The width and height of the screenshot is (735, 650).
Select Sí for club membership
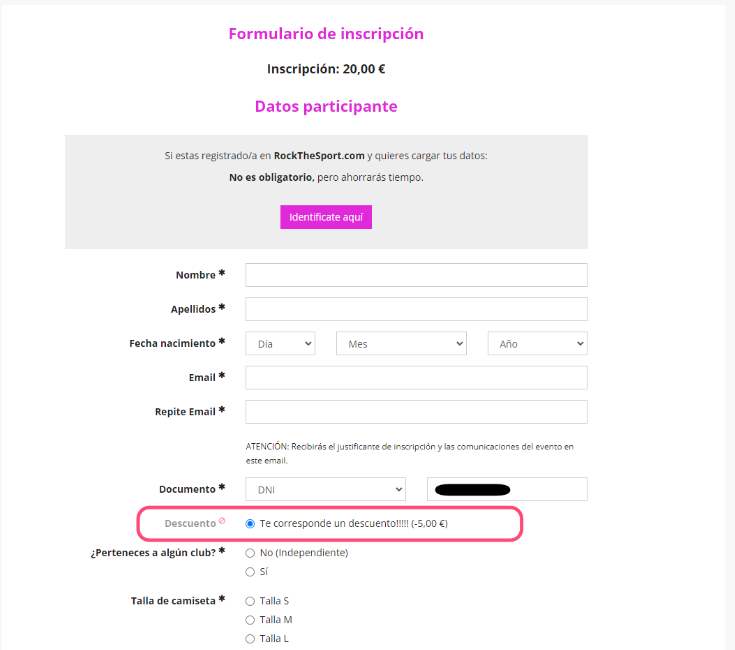250,572
